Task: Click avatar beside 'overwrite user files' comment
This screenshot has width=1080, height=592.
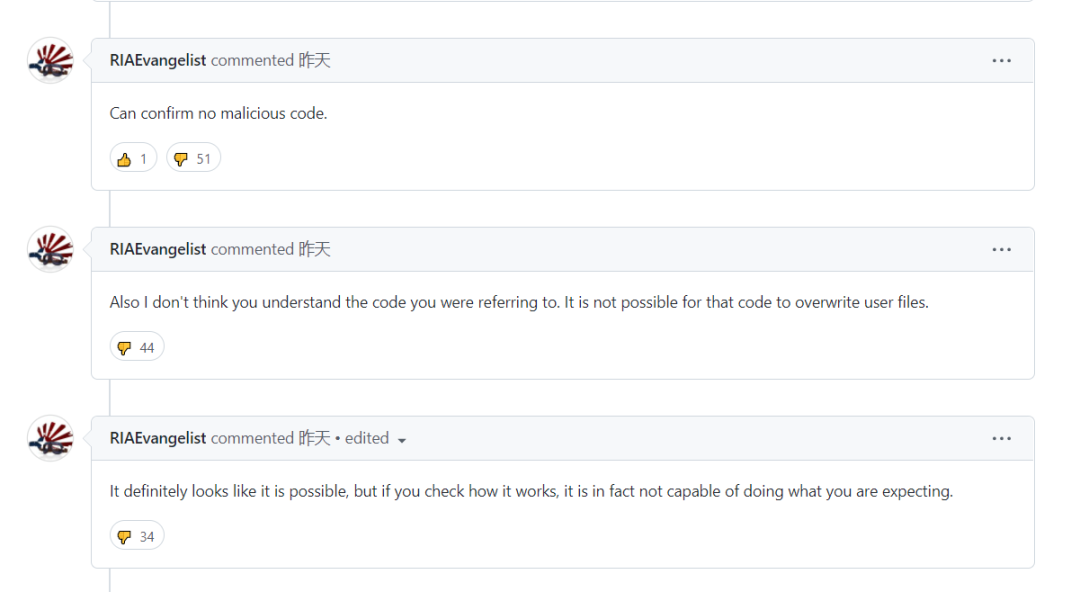Action: (50, 249)
